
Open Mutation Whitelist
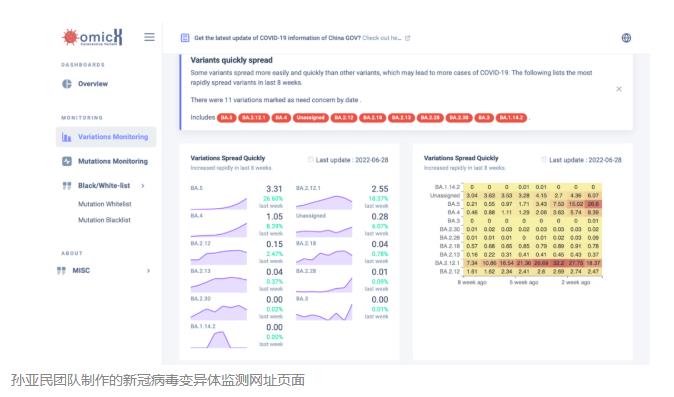click(104, 204)
